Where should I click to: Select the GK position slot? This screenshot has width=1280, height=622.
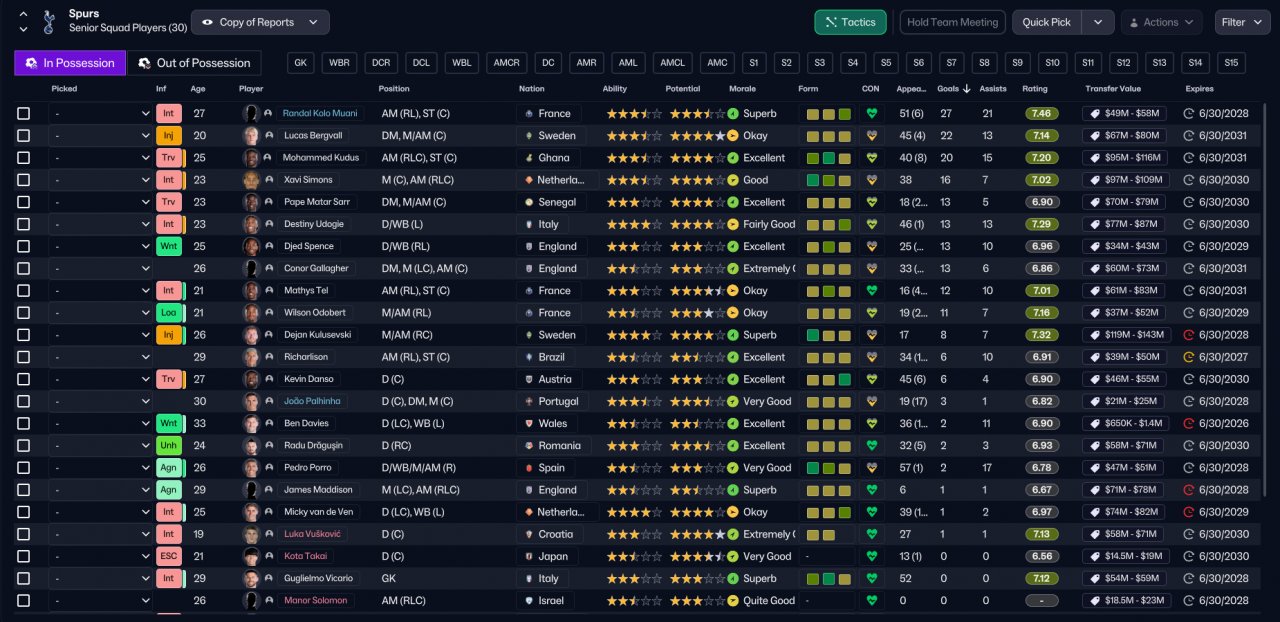pyautogui.click(x=301, y=63)
